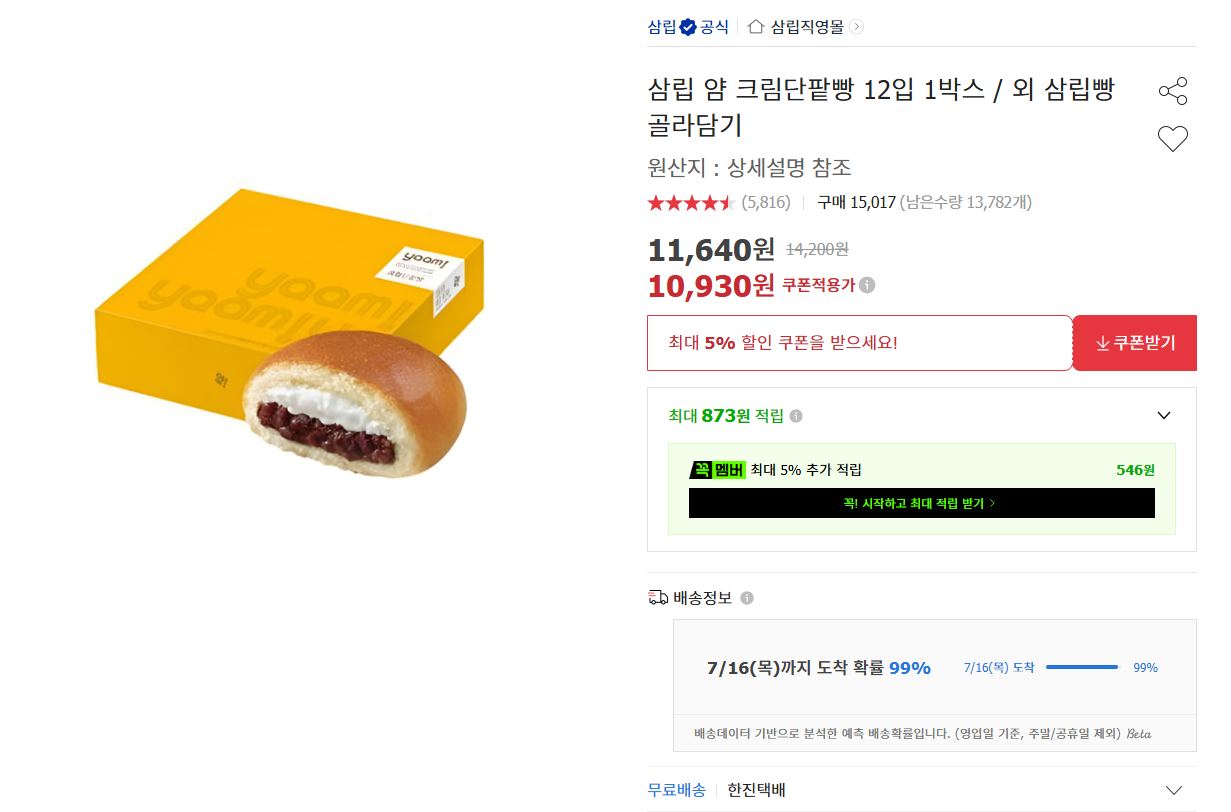The width and height of the screenshot is (1231, 812).
Task: Download coupon with 쿠폰받기 button
Action: point(1135,343)
